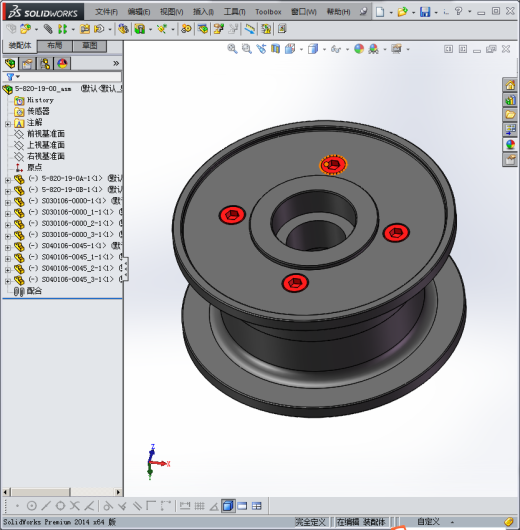Select the 配合 mates item
This screenshot has height=530, width=520.
pos(34,291)
